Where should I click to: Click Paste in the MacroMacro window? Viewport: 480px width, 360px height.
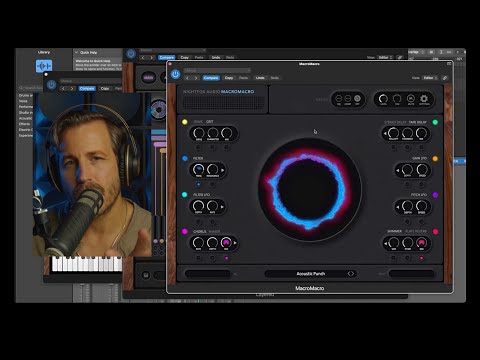click(x=243, y=78)
